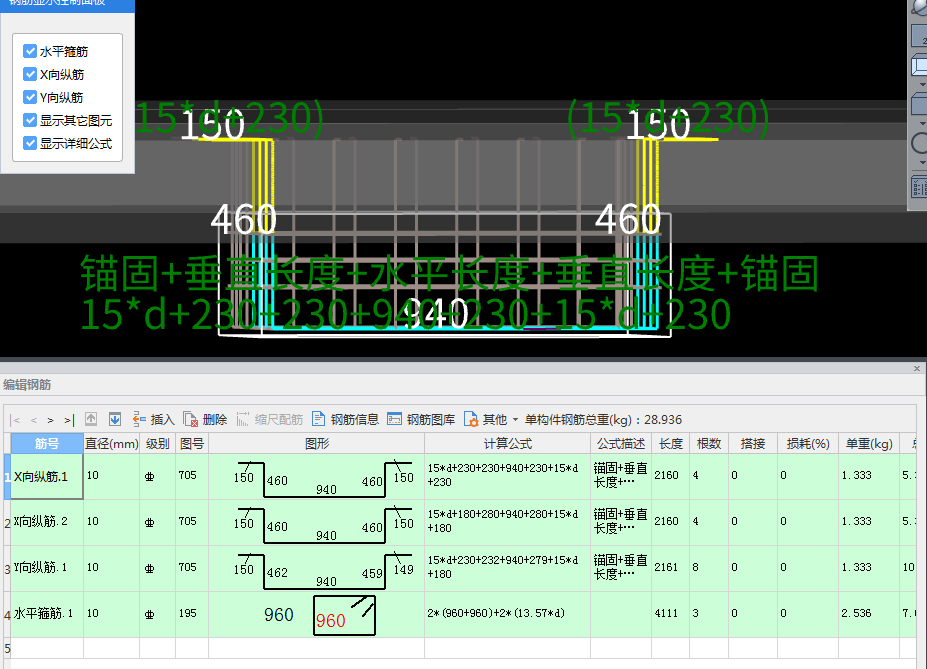Click the 损耗(%) column header
927x669 pixels.
[808, 443]
